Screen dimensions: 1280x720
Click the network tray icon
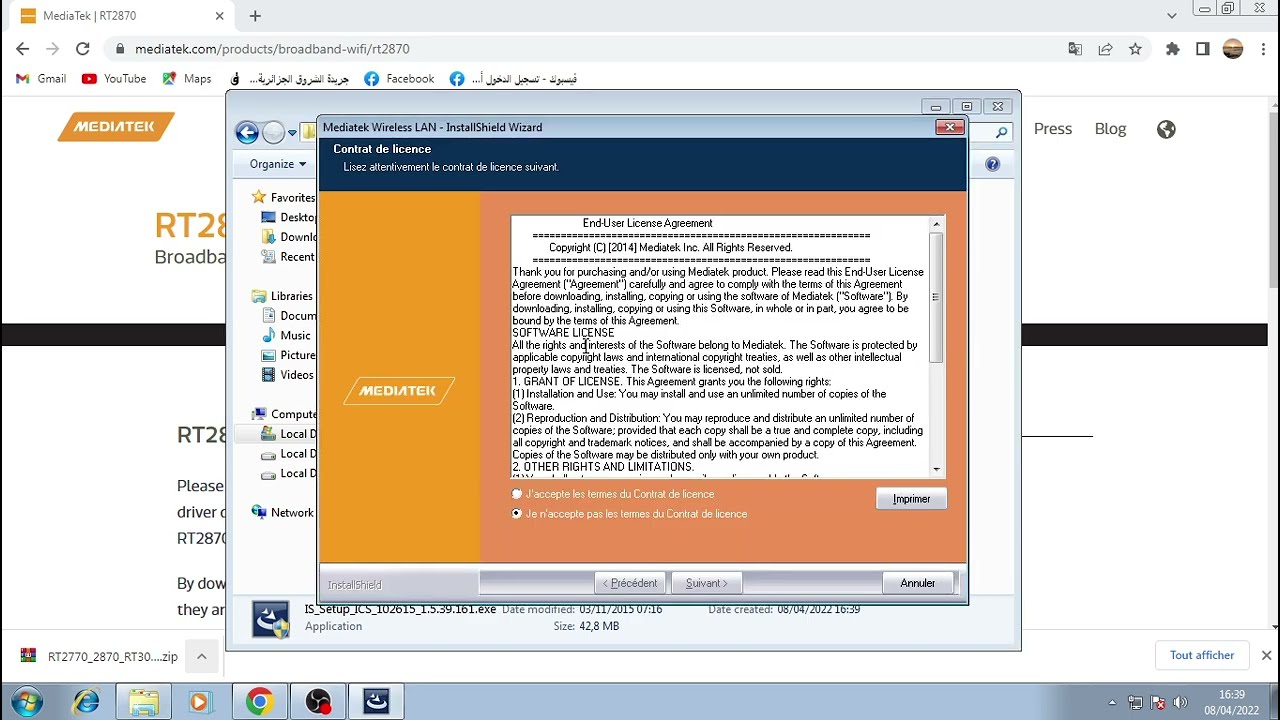tap(1135, 702)
